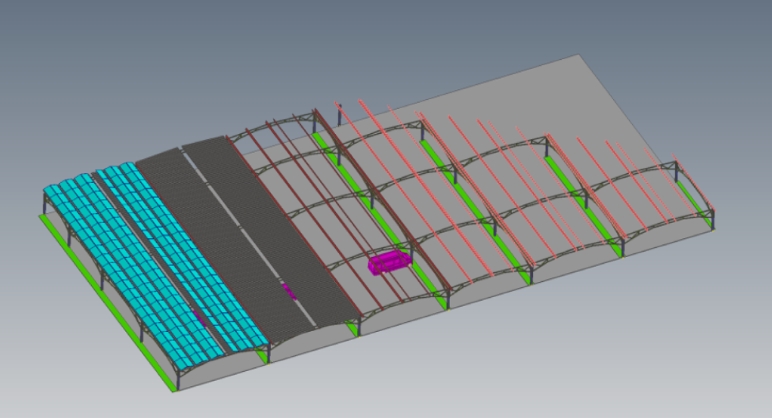Select the second cyan glass roof strip
772x418 pixels.
pos(180,250)
